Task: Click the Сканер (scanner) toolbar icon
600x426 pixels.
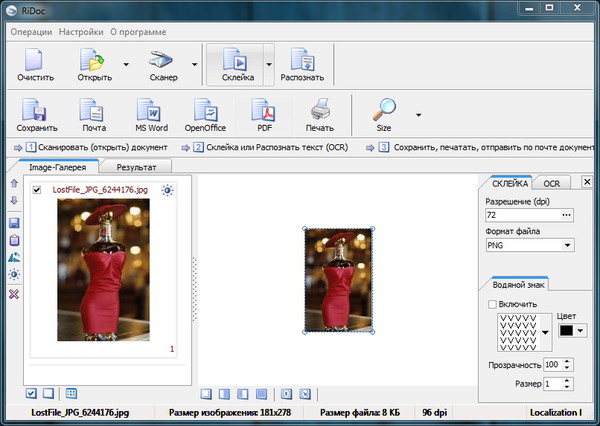Action: point(163,60)
